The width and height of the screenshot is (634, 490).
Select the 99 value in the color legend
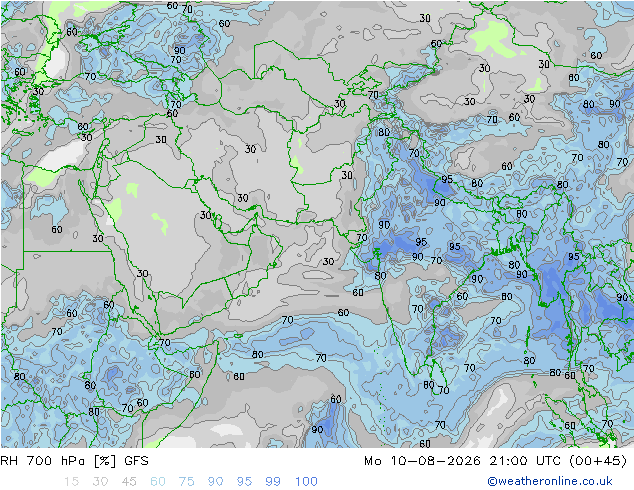[273, 482]
